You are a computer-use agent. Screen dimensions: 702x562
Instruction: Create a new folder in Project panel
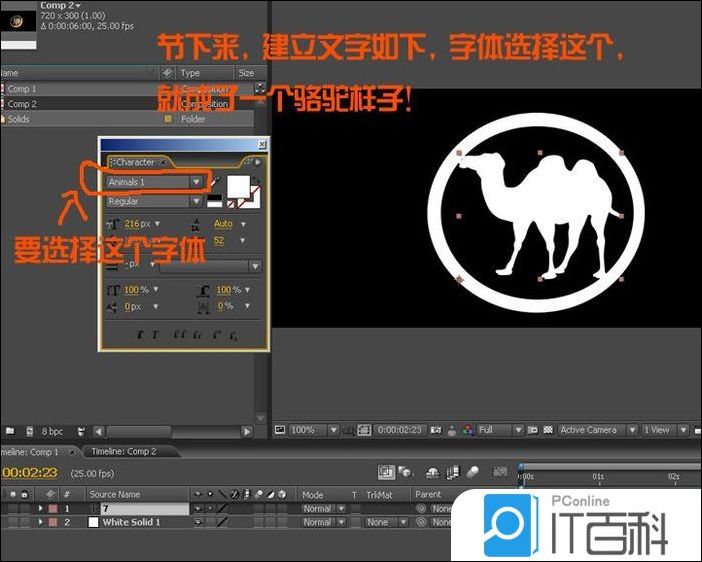click(10, 431)
